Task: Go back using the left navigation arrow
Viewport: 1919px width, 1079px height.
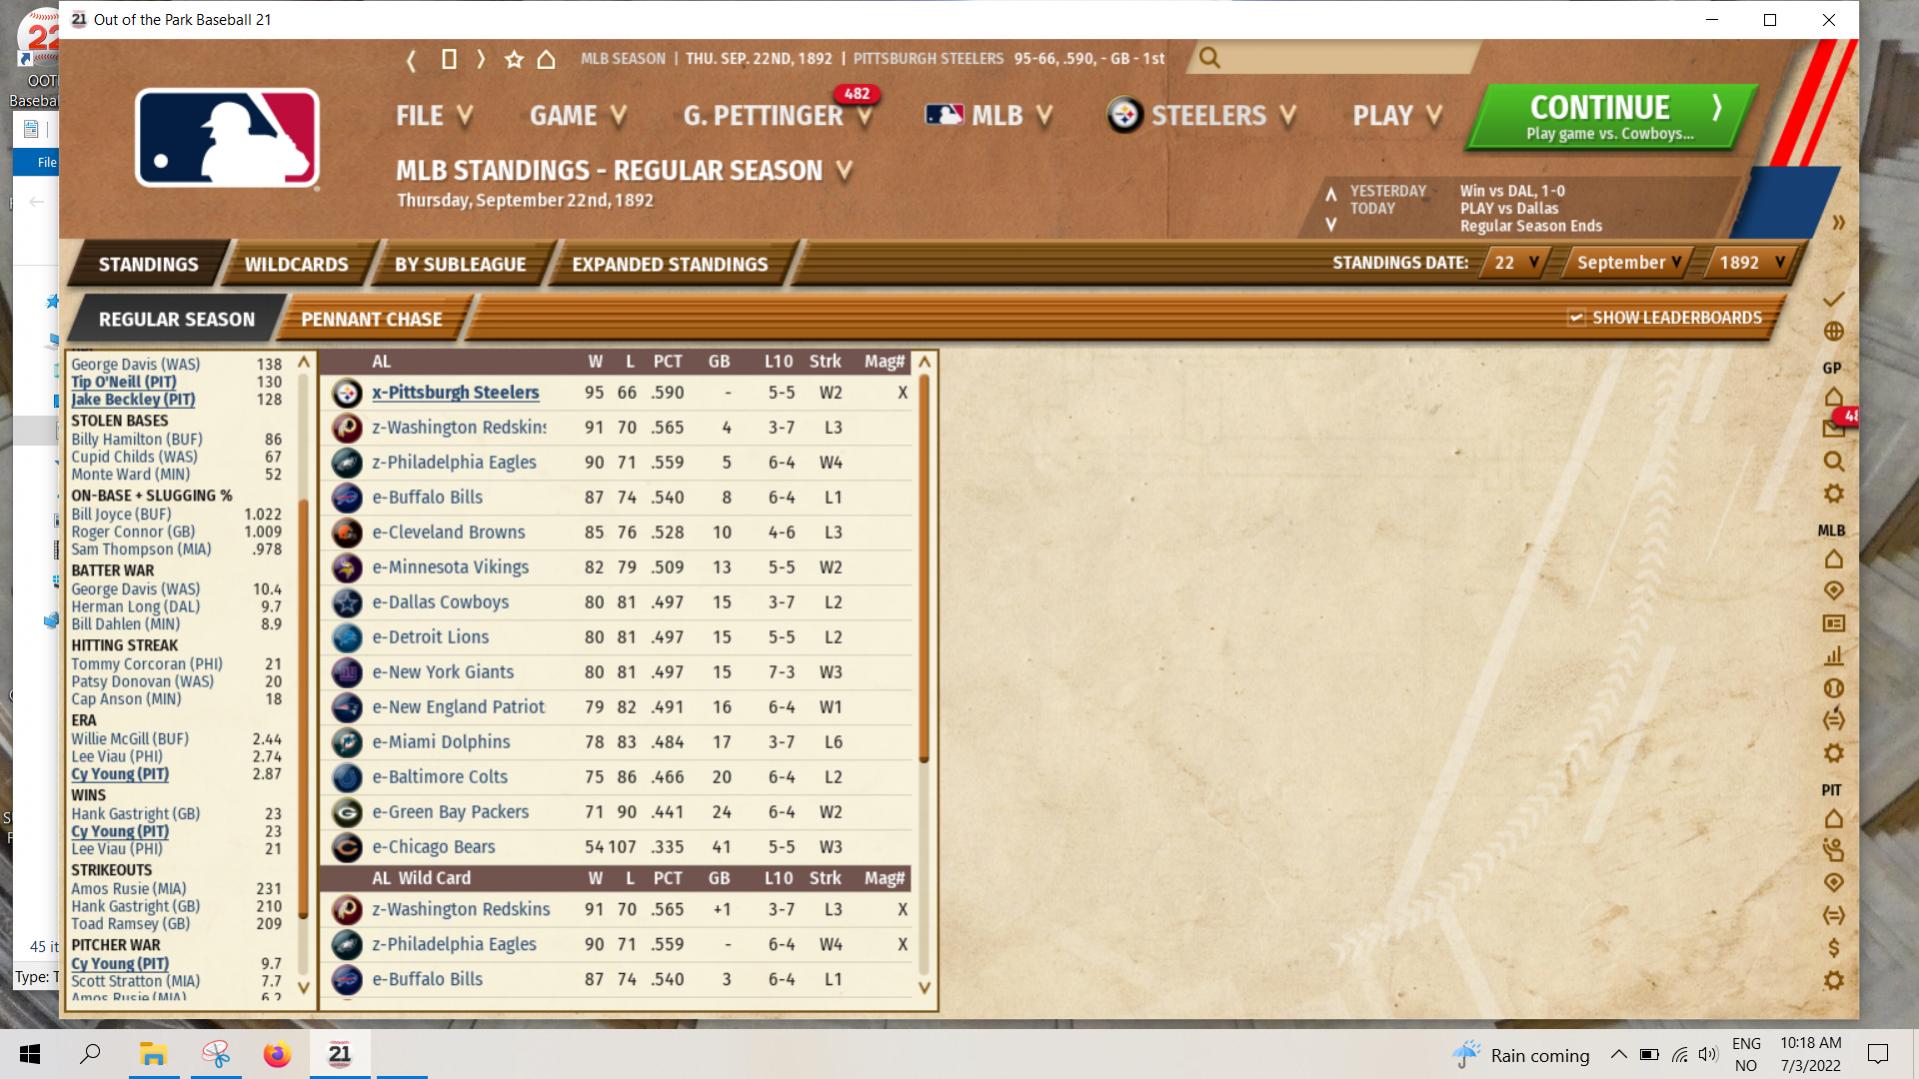Action: (x=411, y=59)
